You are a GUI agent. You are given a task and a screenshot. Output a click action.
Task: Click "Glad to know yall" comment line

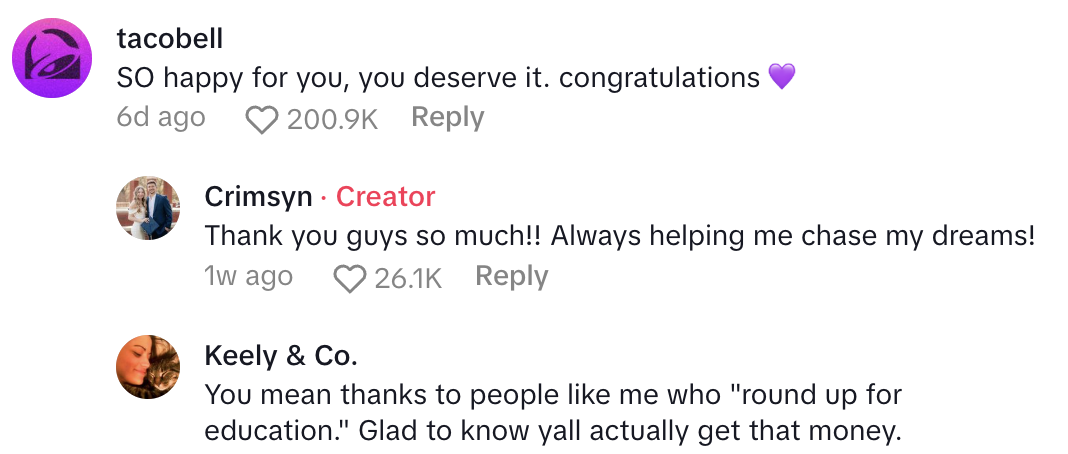pyautogui.click(x=553, y=432)
